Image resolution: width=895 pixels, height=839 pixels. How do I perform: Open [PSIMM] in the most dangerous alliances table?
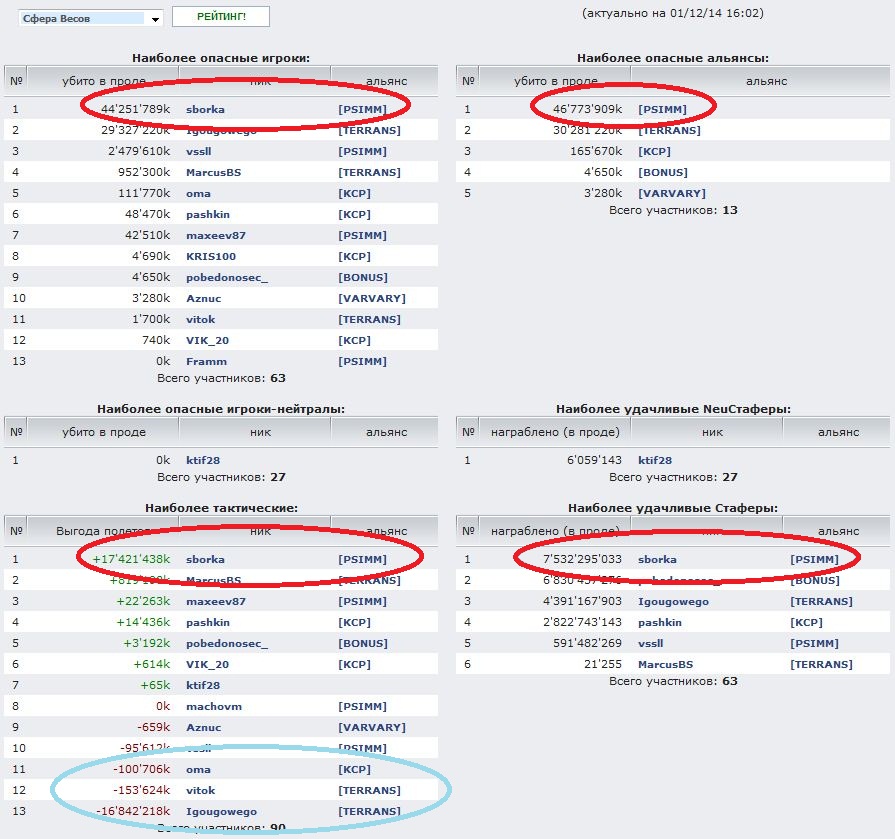(x=662, y=109)
